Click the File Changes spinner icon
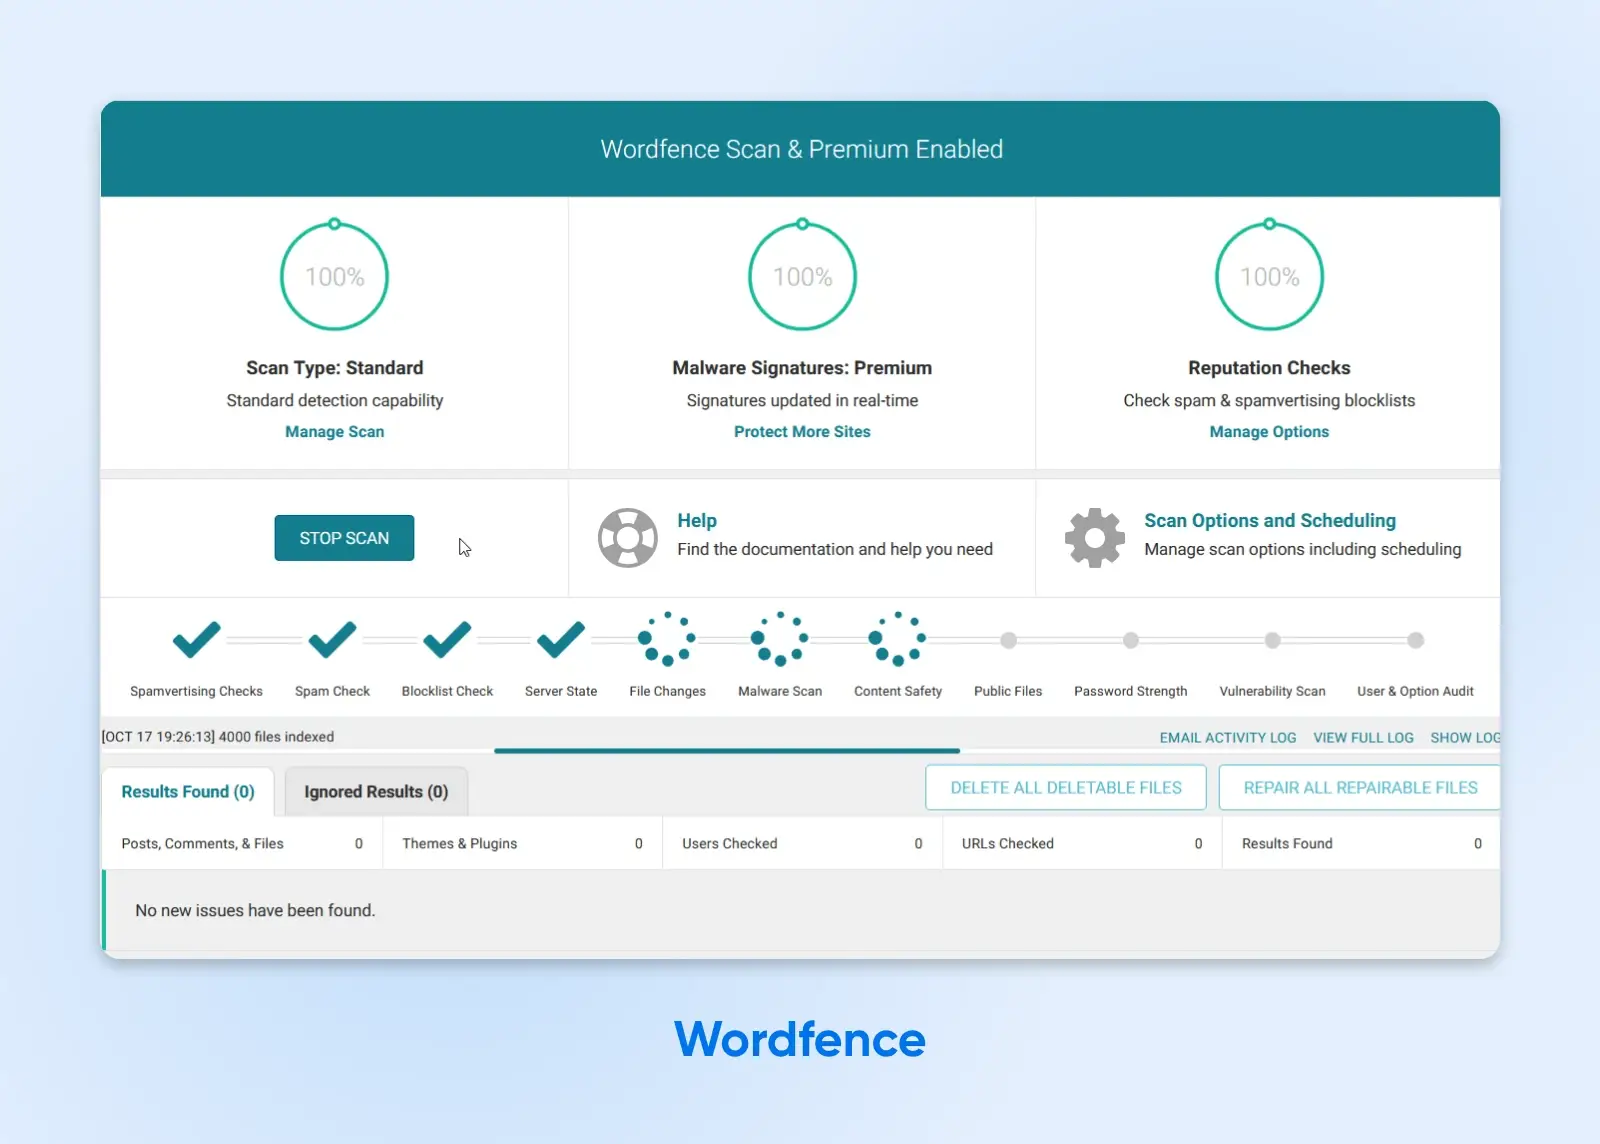This screenshot has width=1600, height=1144. [x=667, y=639]
